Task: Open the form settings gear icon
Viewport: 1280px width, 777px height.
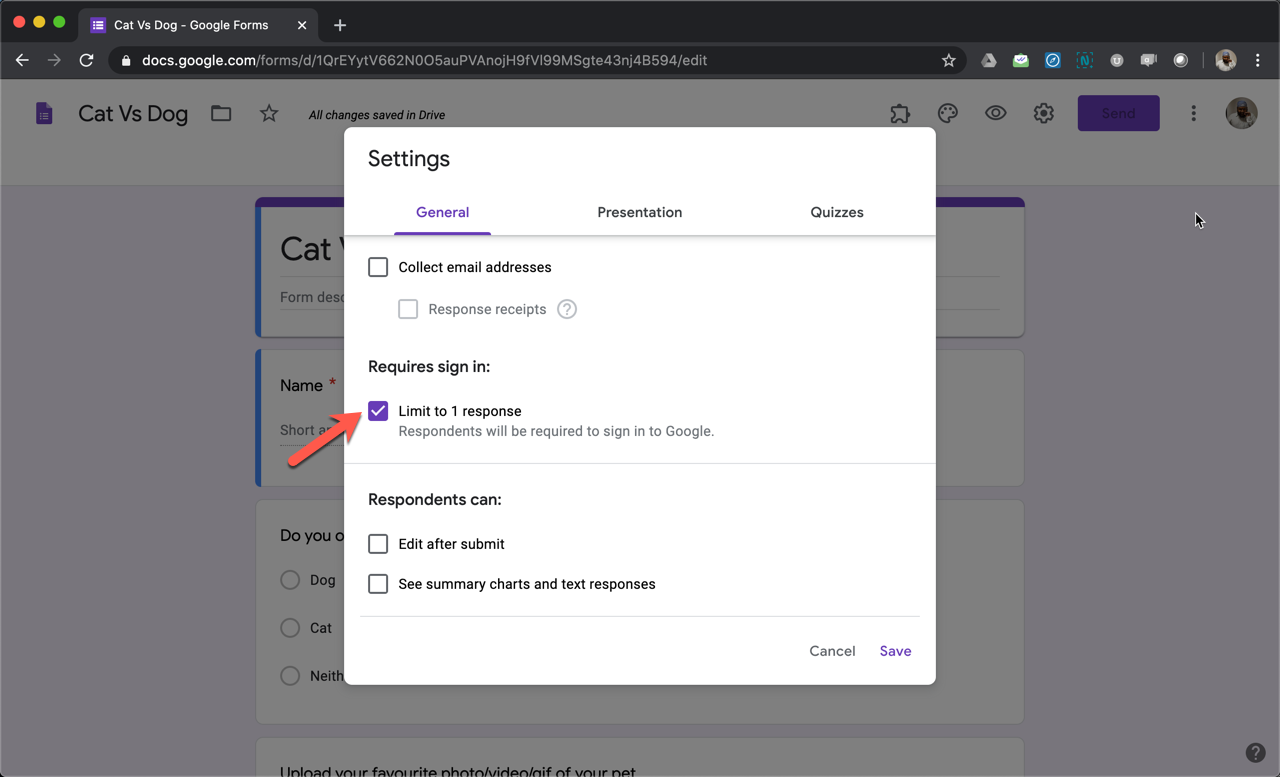Action: [x=1043, y=114]
